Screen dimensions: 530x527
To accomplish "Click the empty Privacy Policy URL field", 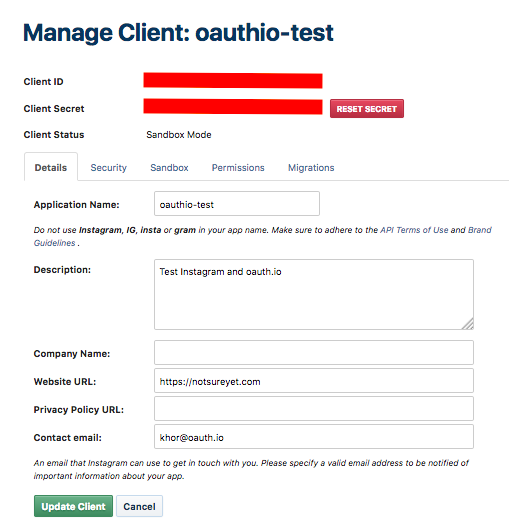I will click(314, 409).
